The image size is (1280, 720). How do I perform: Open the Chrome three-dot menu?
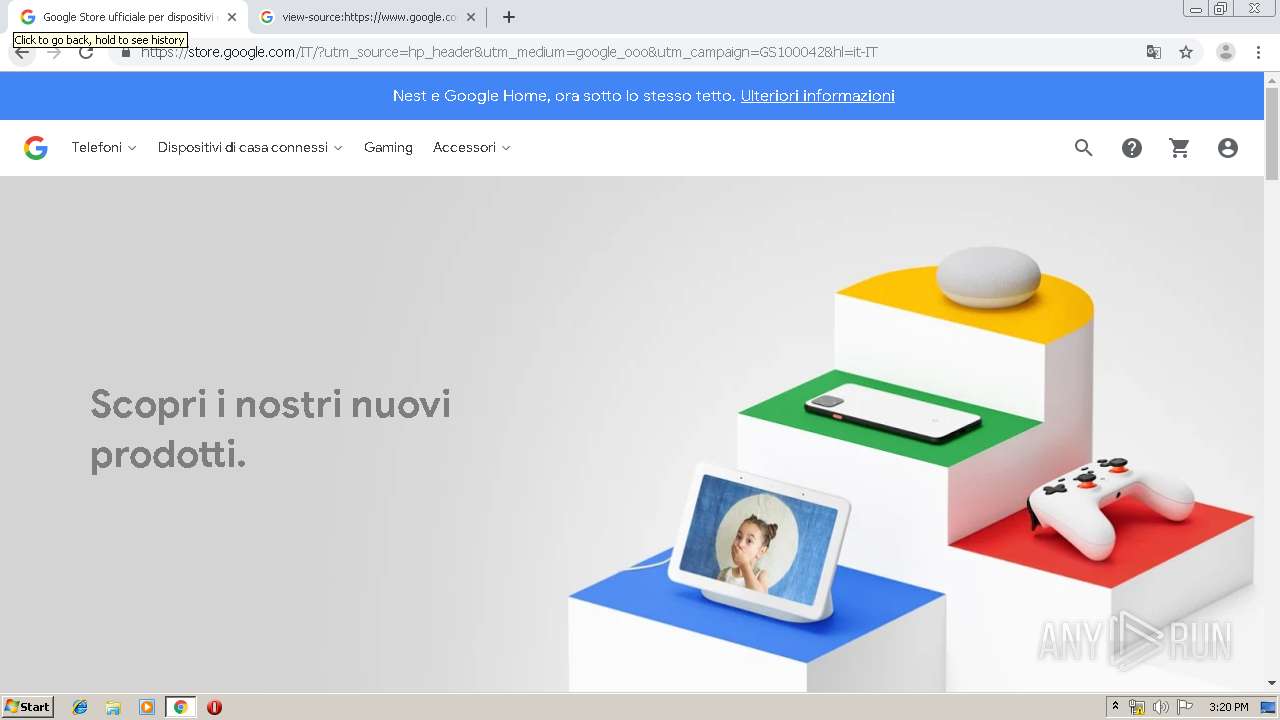[1259, 52]
